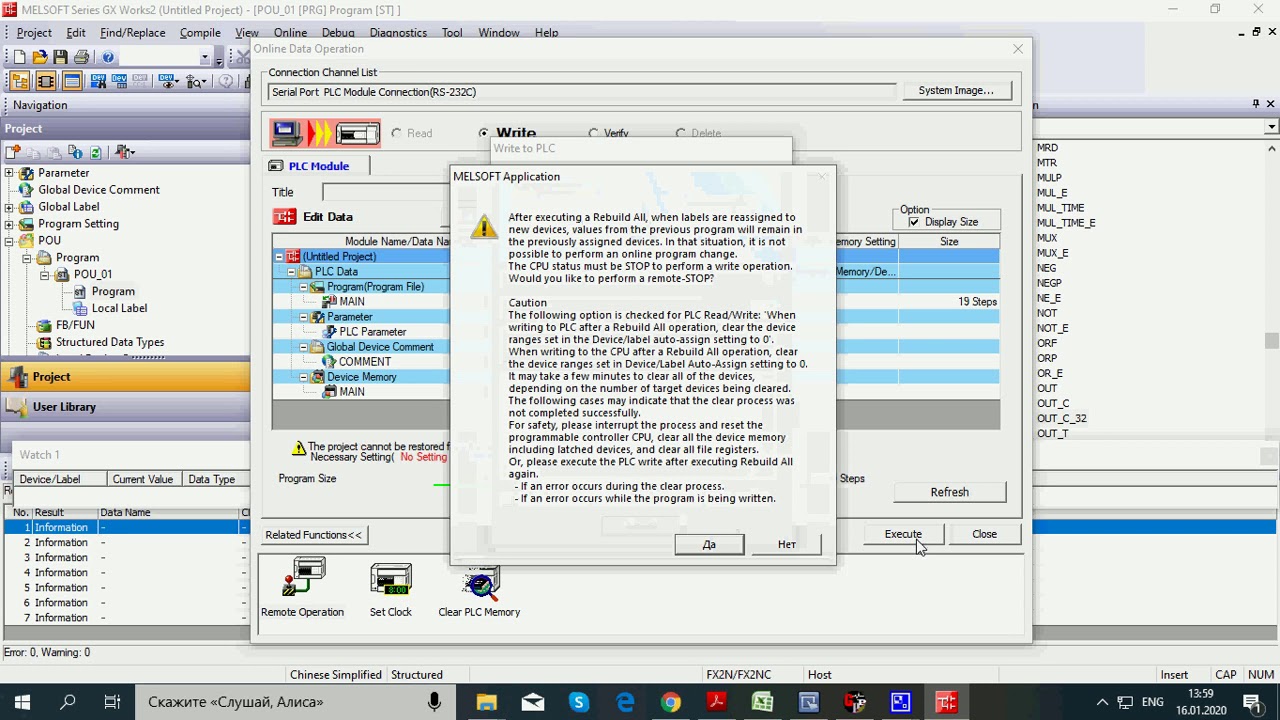
Task: Click the Related Functions<< button
Action: pos(314,535)
